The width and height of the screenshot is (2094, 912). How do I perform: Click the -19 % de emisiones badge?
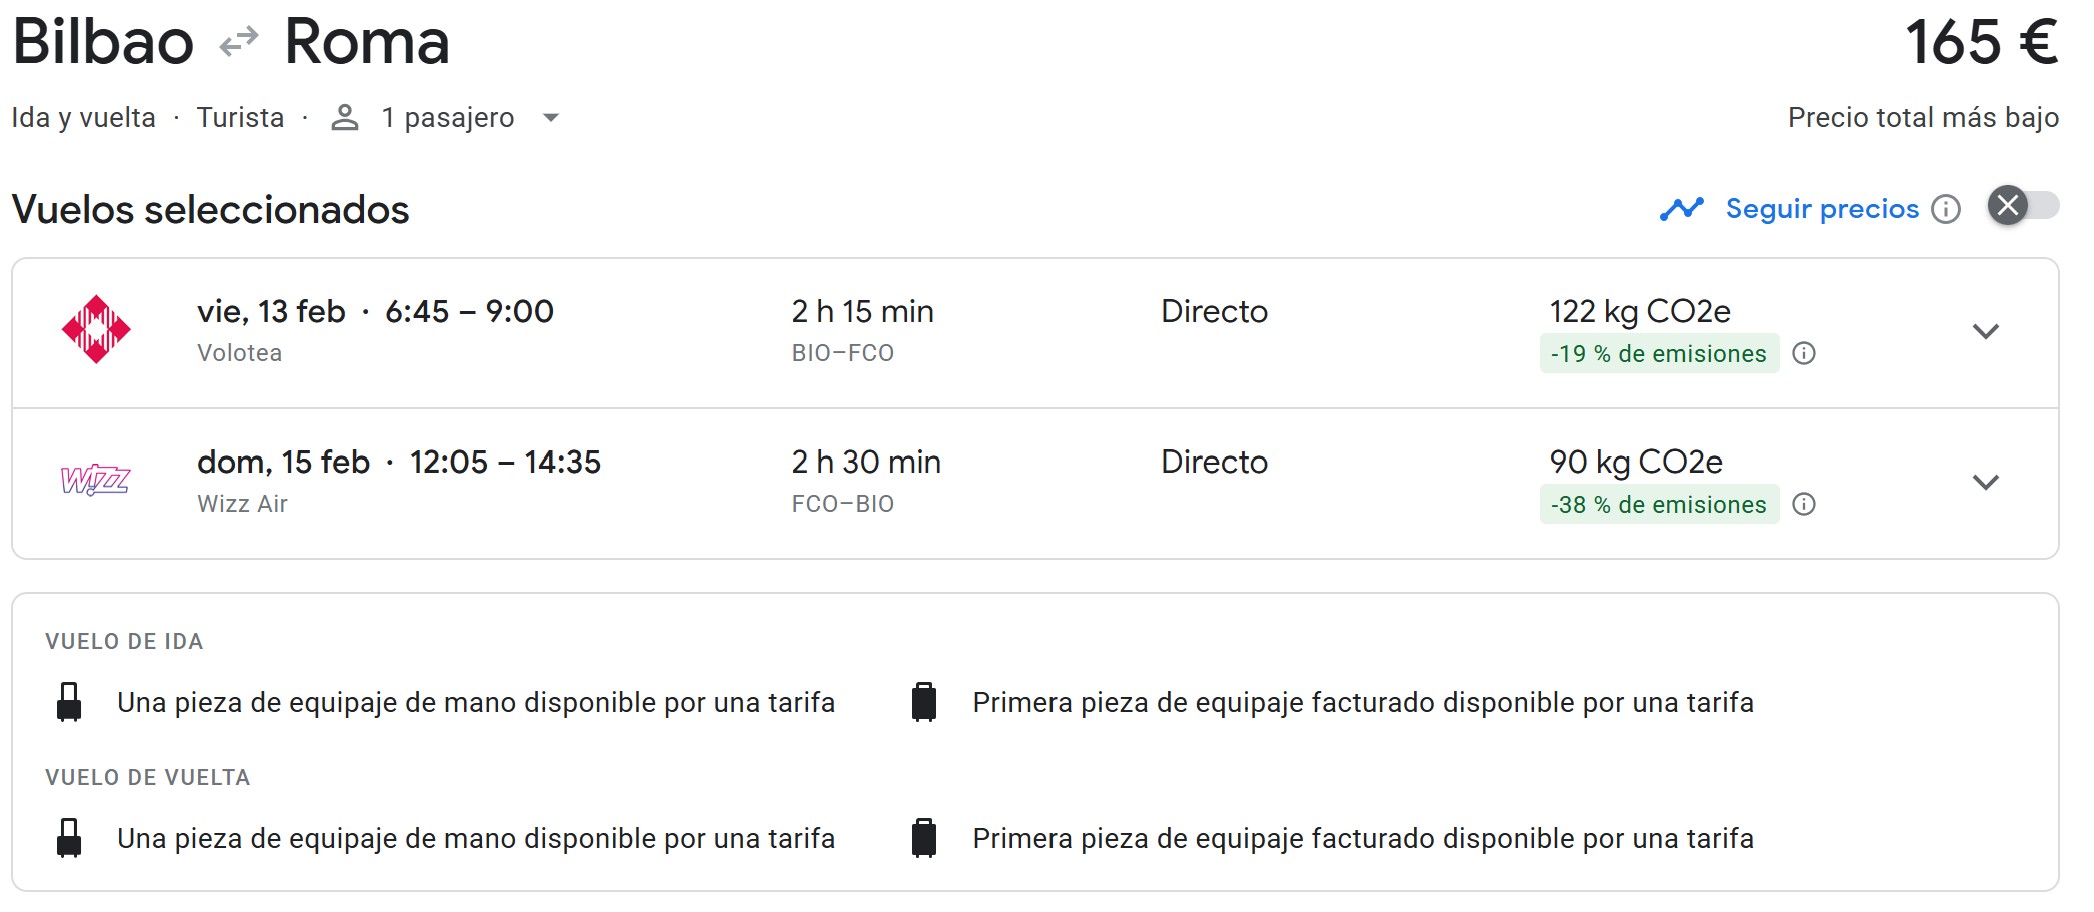[x=1658, y=354]
